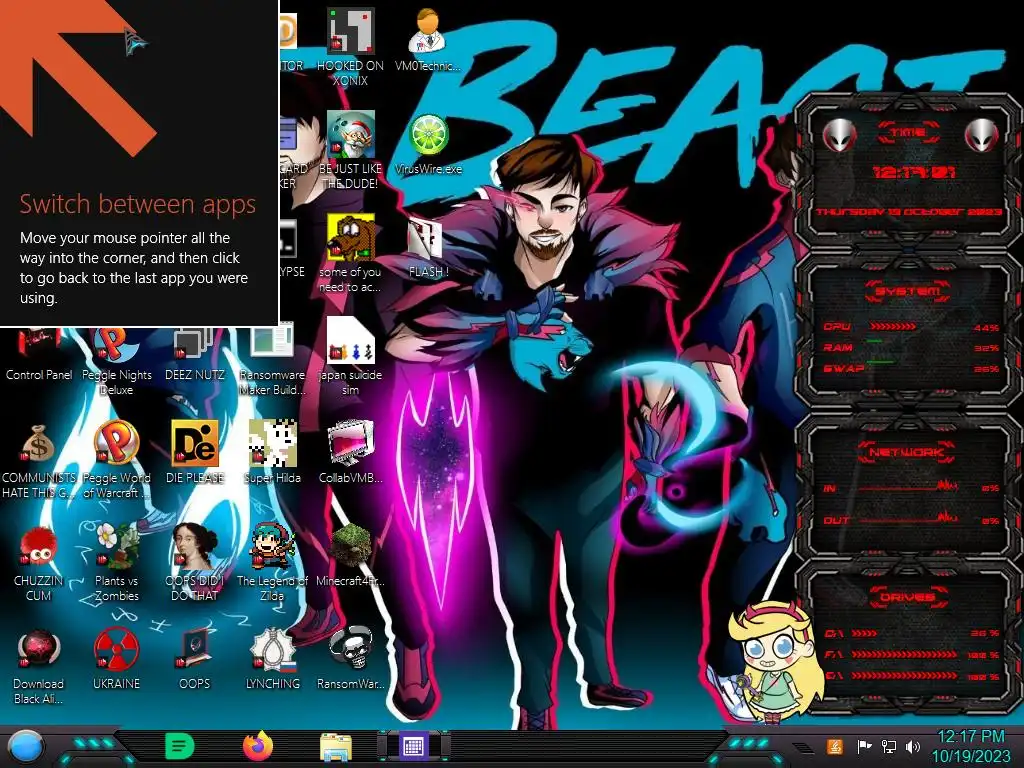
Task: Open the green chat app in taskbar
Action: tap(179, 746)
